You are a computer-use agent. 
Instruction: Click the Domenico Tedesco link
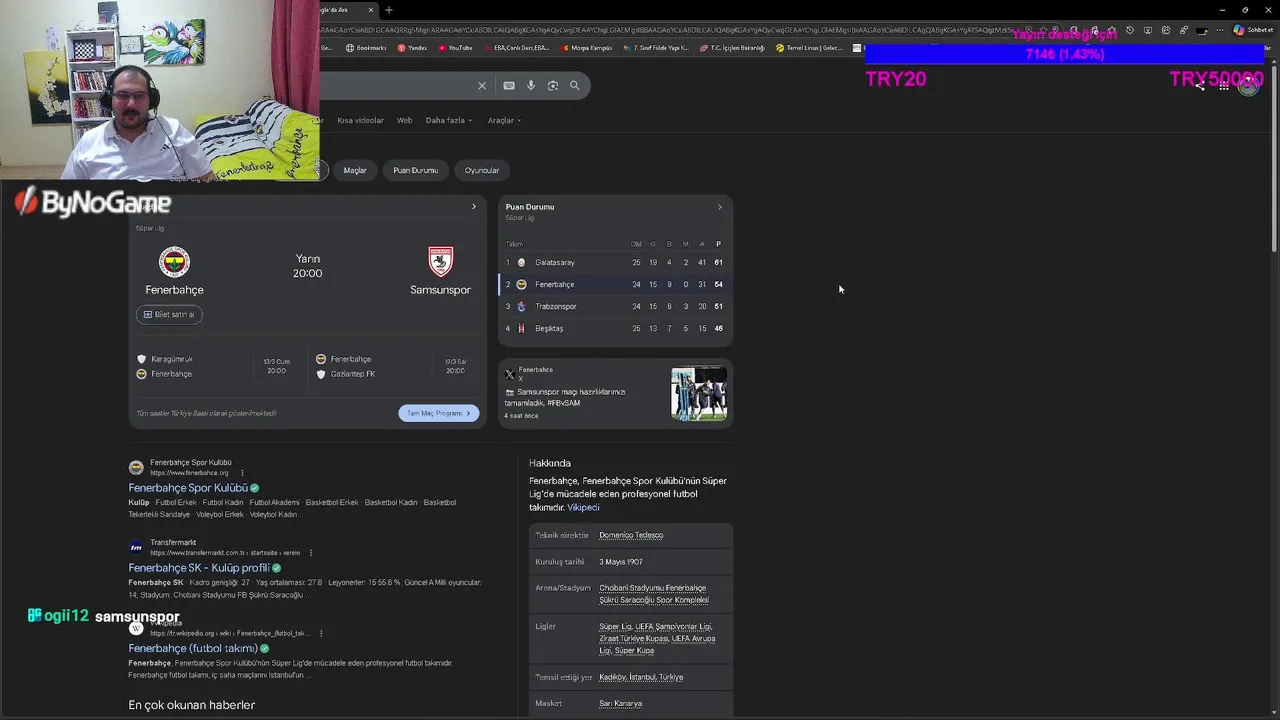pyautogui.click(x=631, y=535)
